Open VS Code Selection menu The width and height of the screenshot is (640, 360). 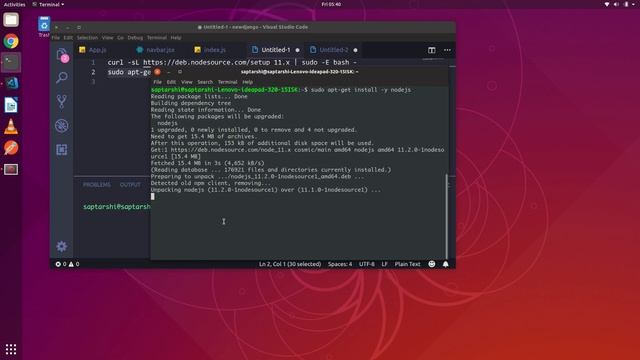(x=87, y=38)
